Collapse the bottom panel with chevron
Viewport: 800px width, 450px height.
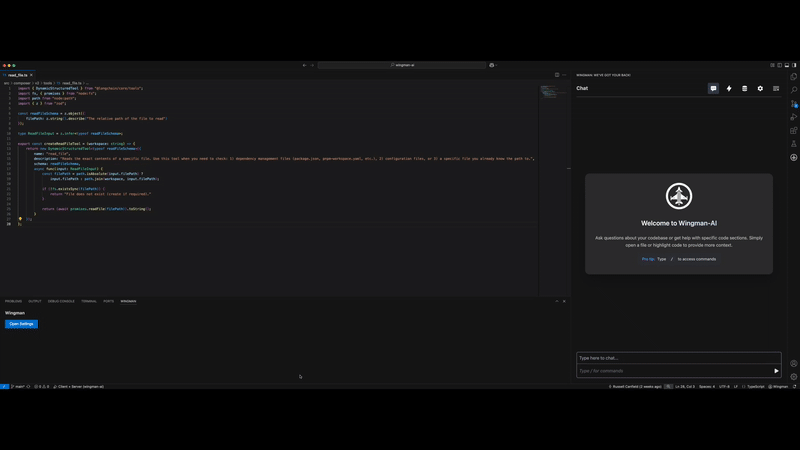(x=557, y=301)
